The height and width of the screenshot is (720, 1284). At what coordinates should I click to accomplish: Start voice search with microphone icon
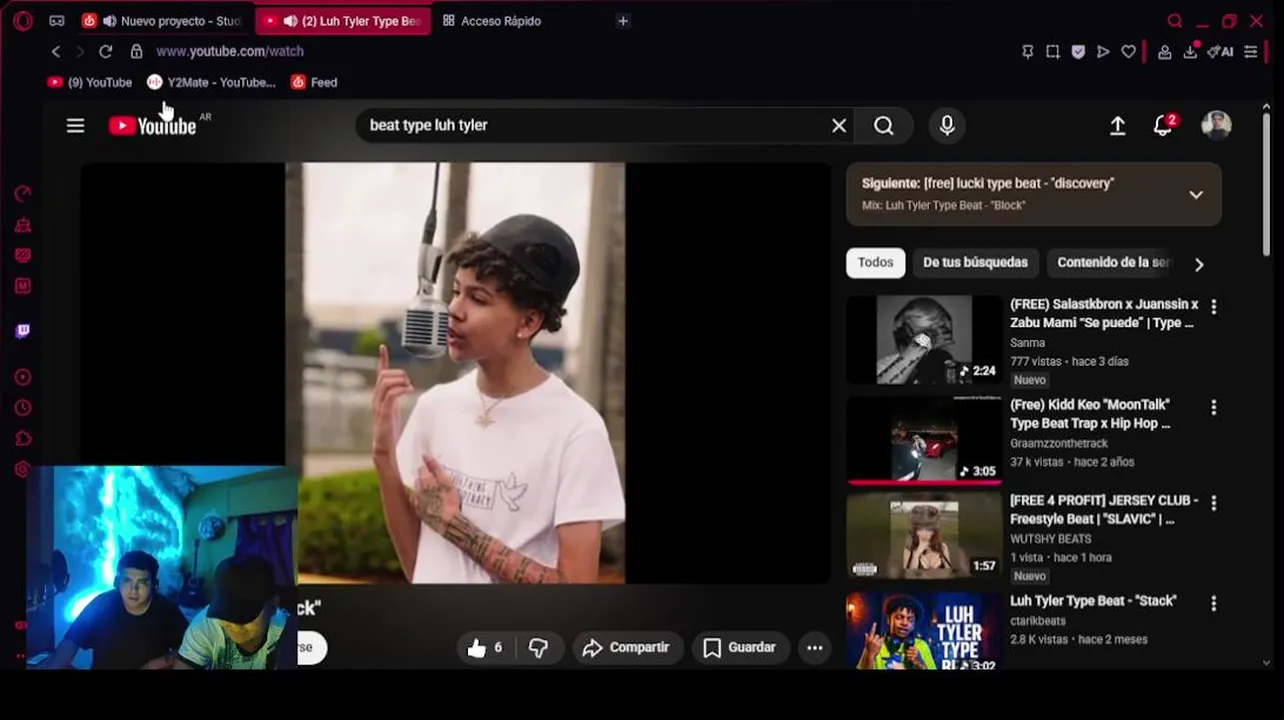(x=947, y=125)
